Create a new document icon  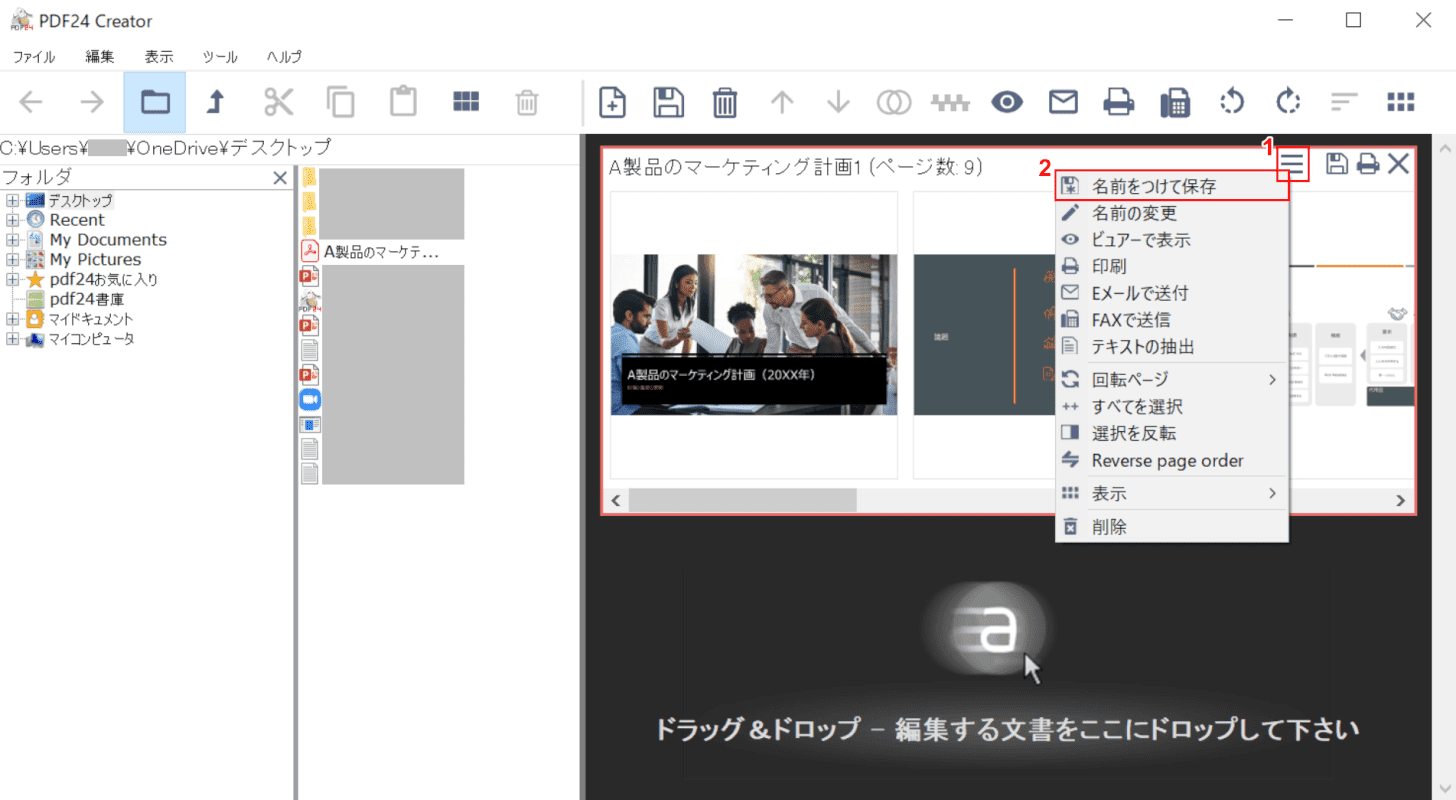point(612,102)
